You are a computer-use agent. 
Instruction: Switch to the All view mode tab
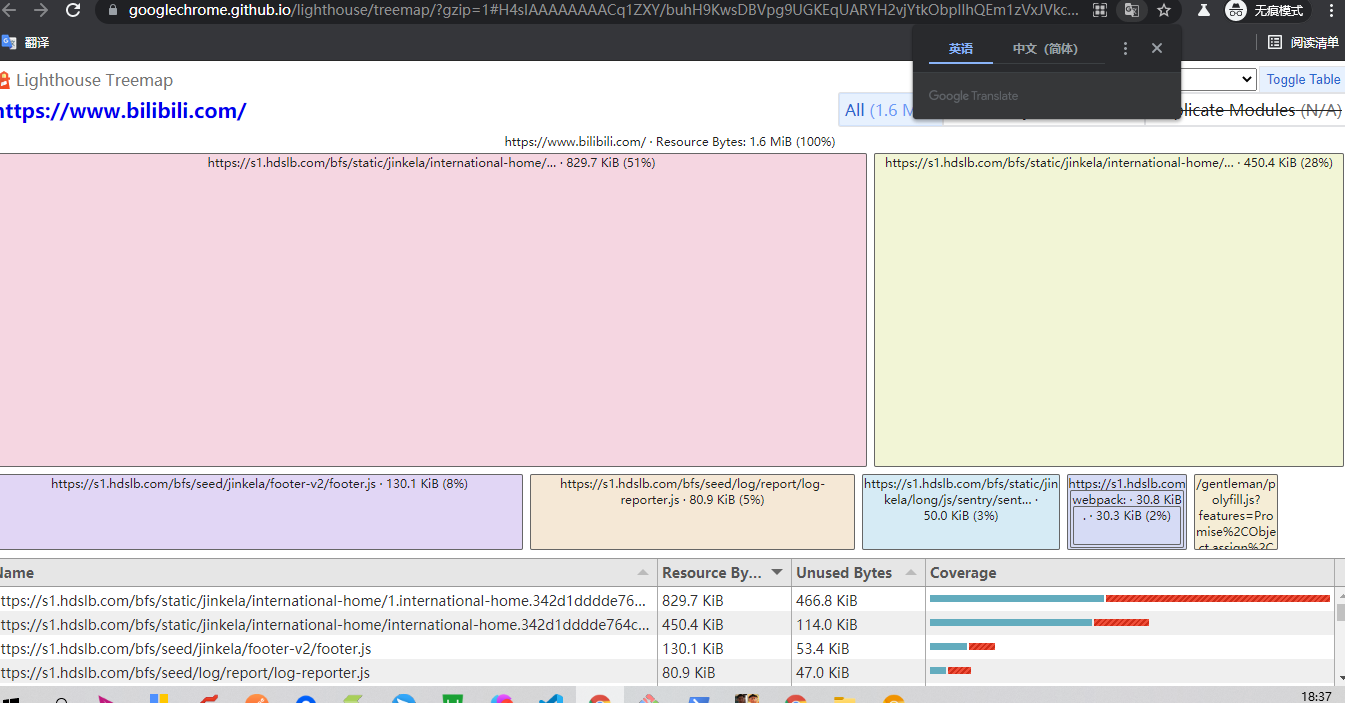[876, 110]
